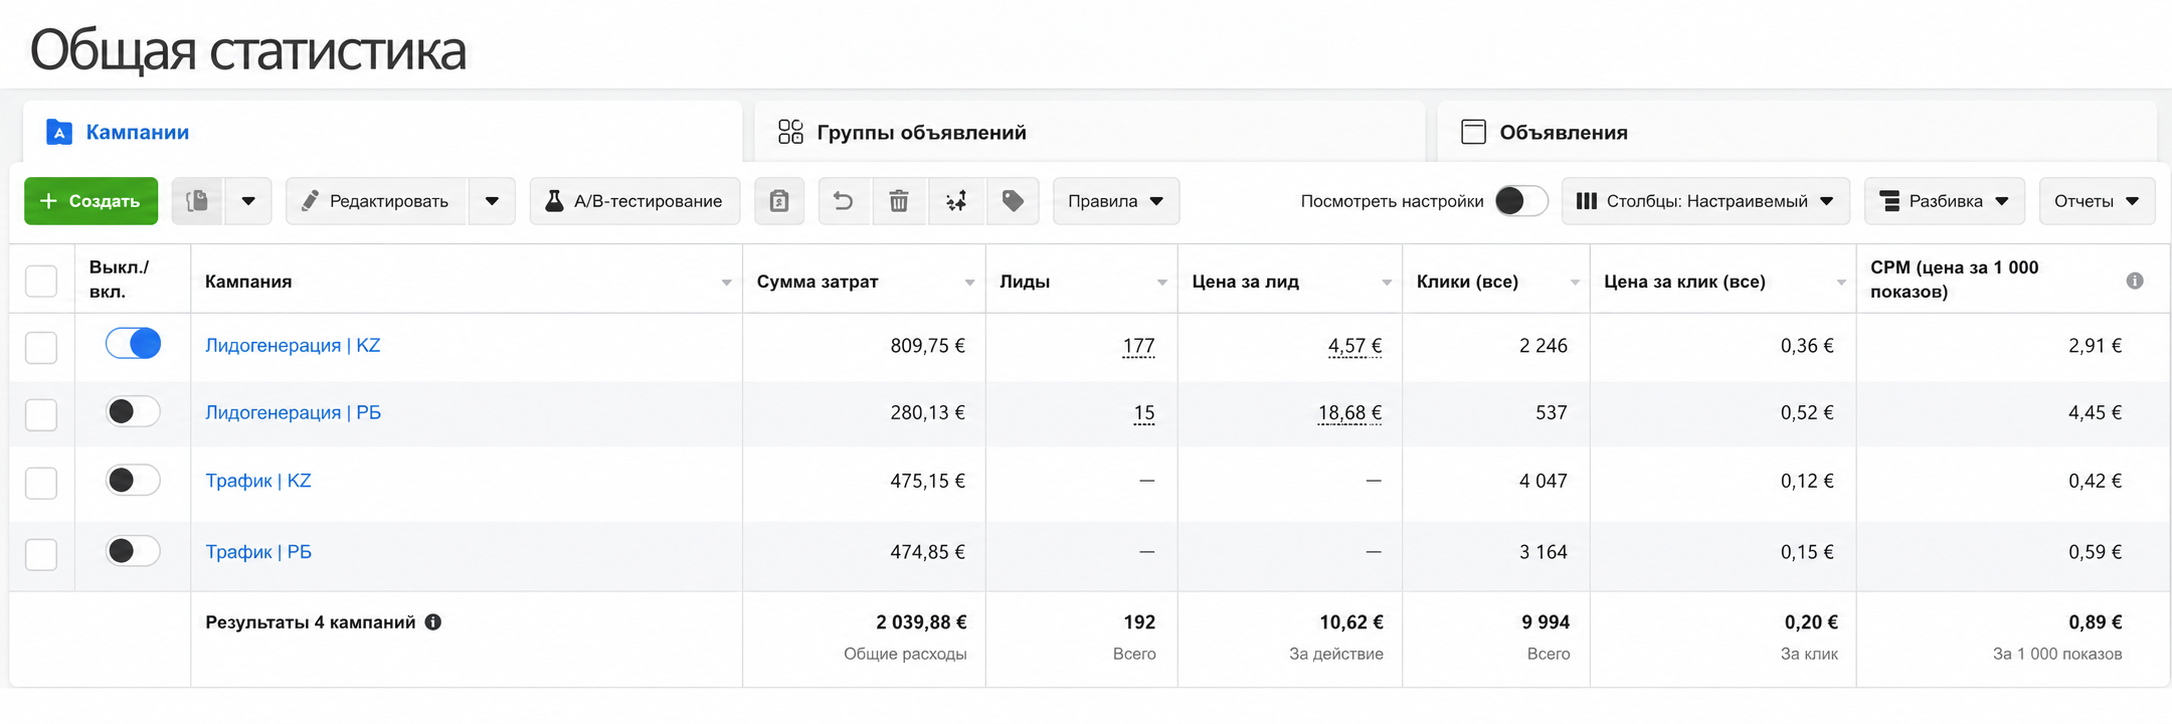Open the Лидогенерация | РБ campaign link
2172x724 pixels.
(x=293, y=412)
